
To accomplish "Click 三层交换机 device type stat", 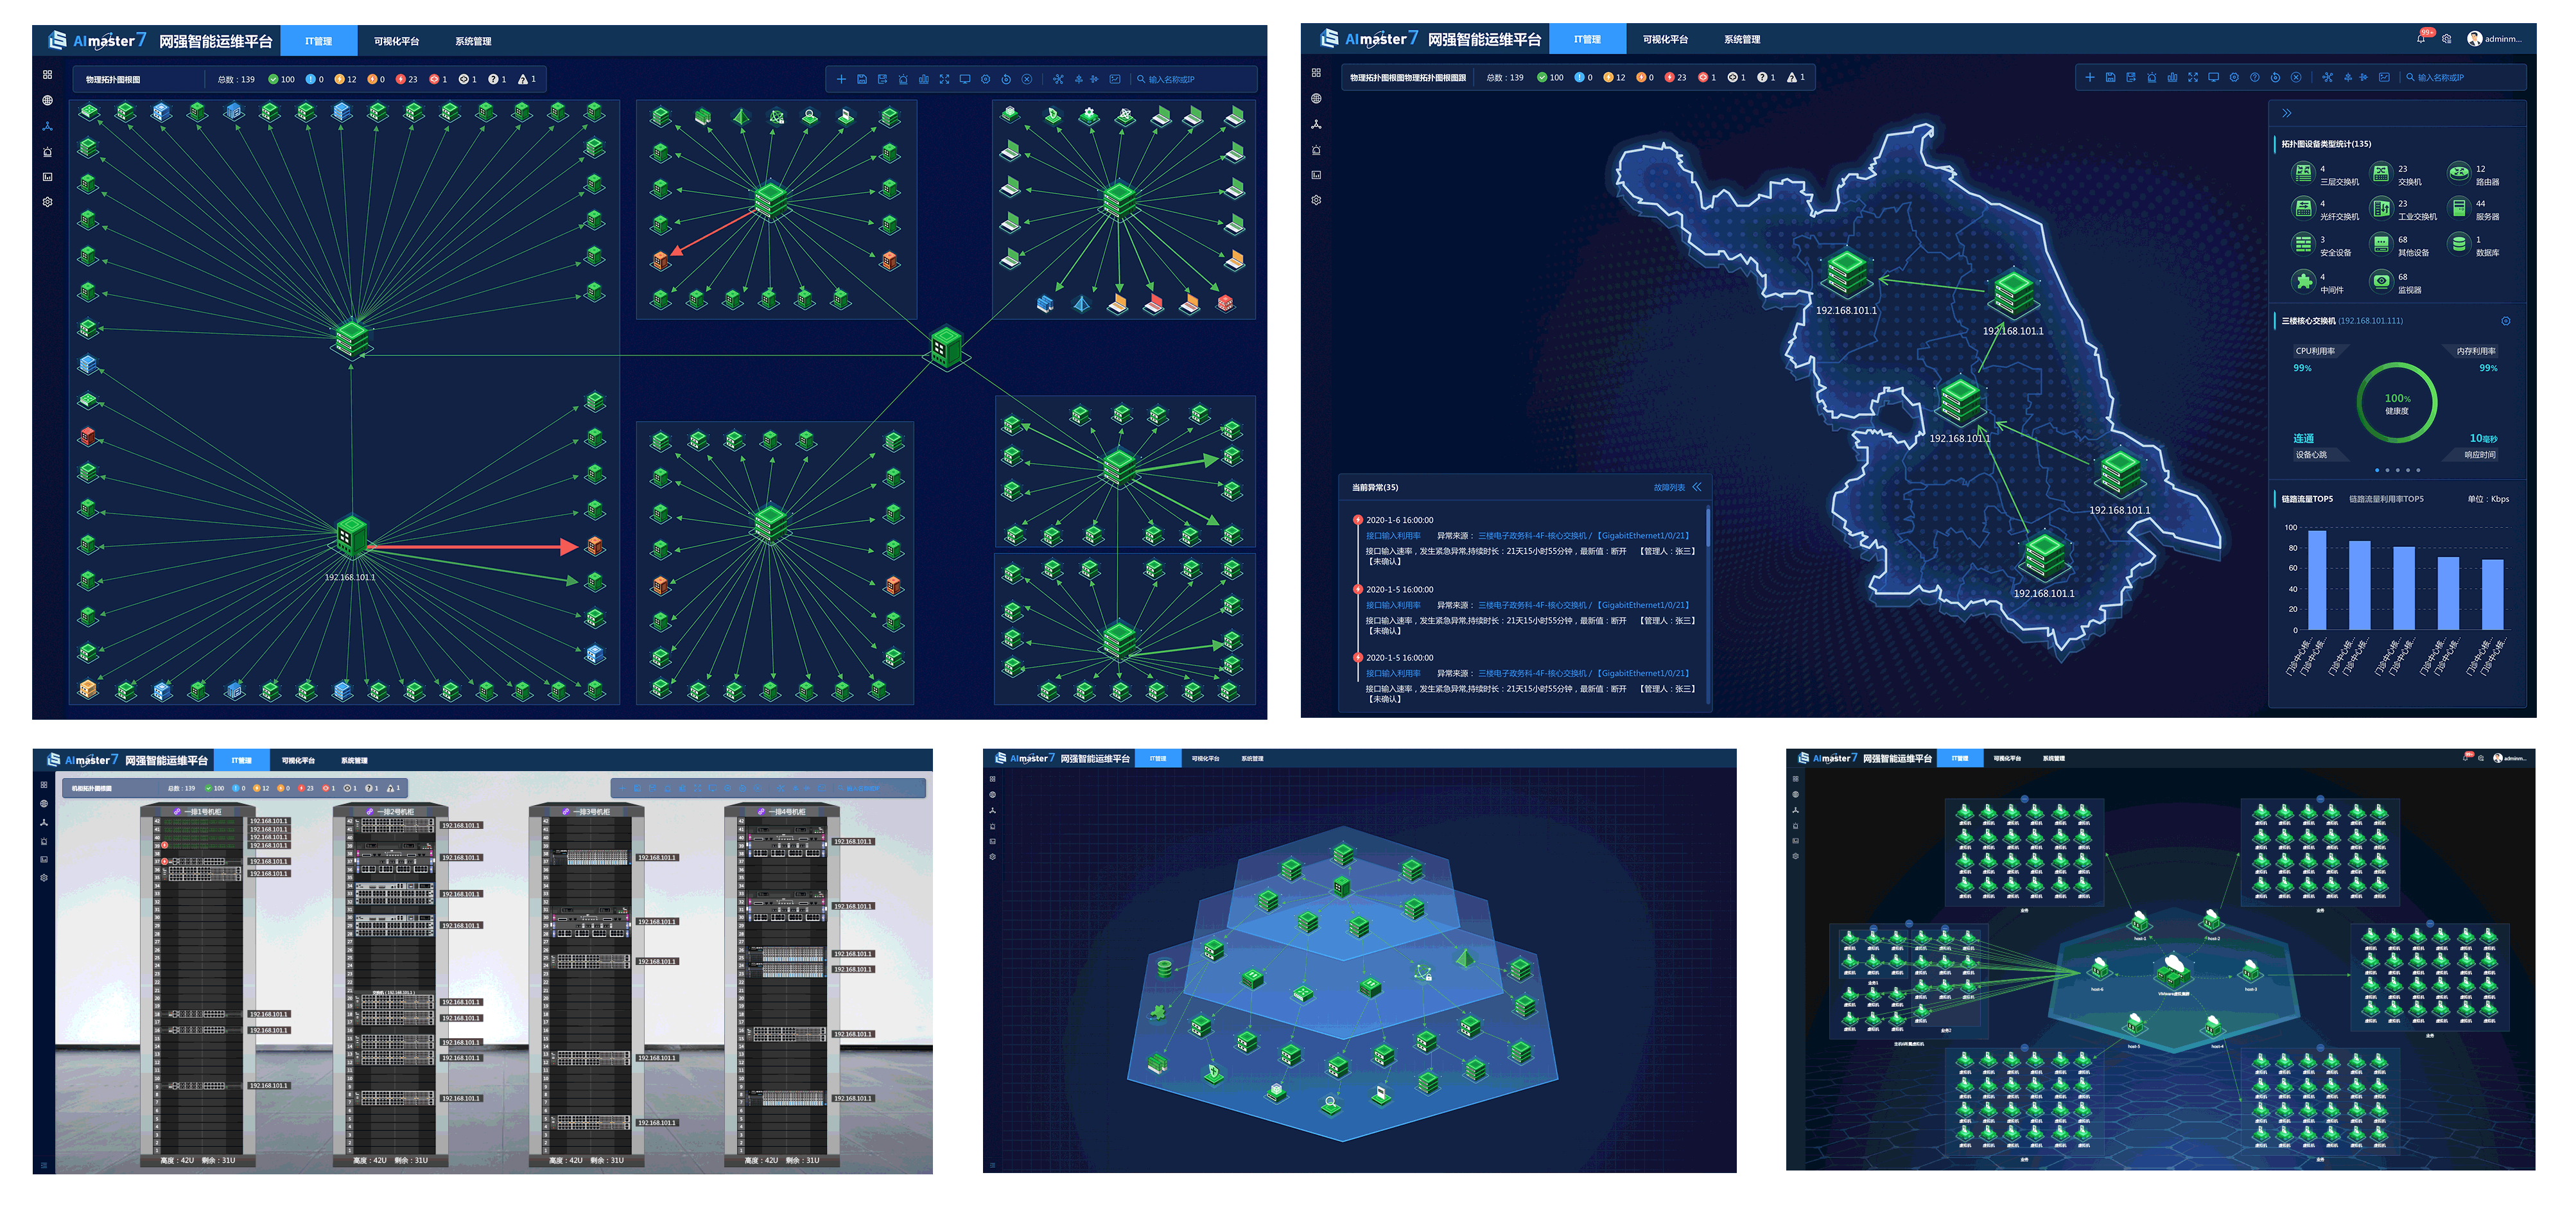I will pos(2325,175).
